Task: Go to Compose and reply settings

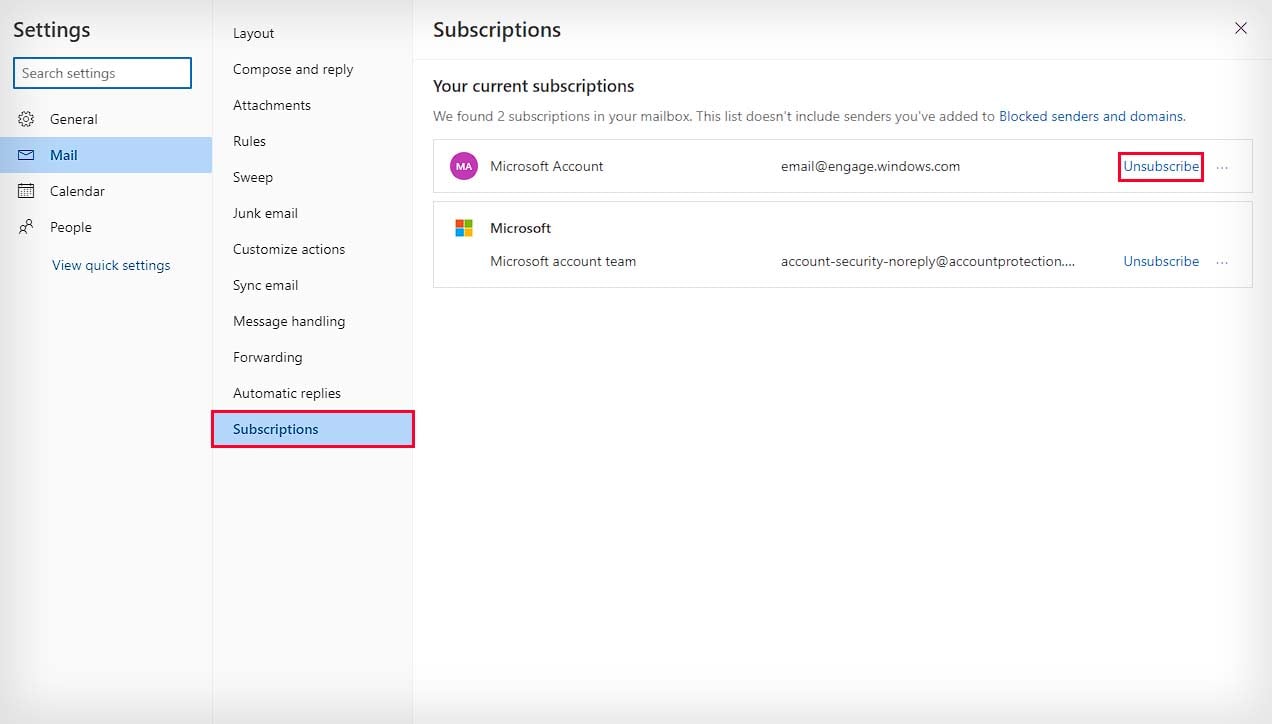Action: (293, 69)
